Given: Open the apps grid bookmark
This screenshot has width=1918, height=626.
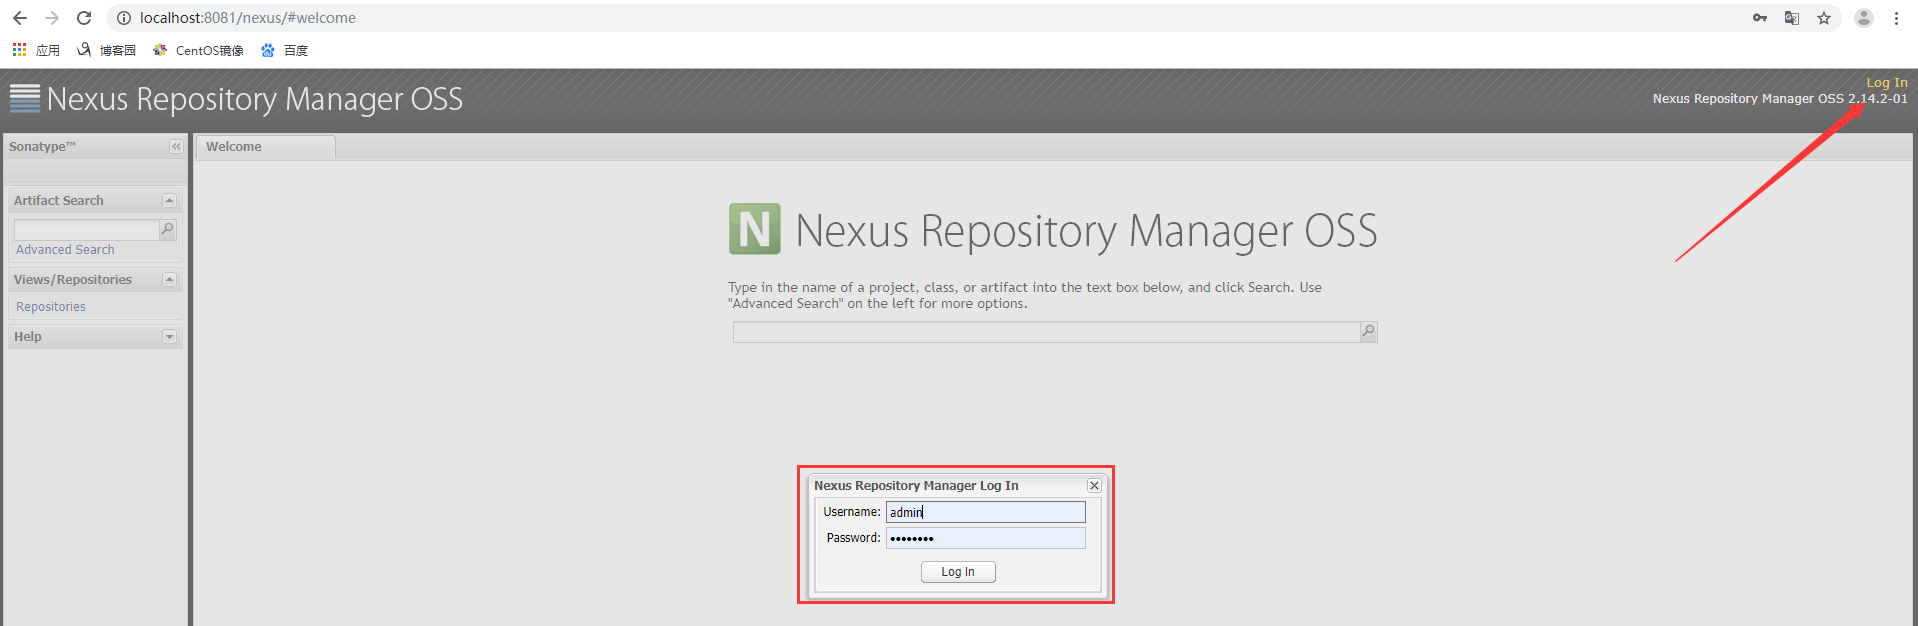Looking at the screenshot, I should (x=36, y=50).
